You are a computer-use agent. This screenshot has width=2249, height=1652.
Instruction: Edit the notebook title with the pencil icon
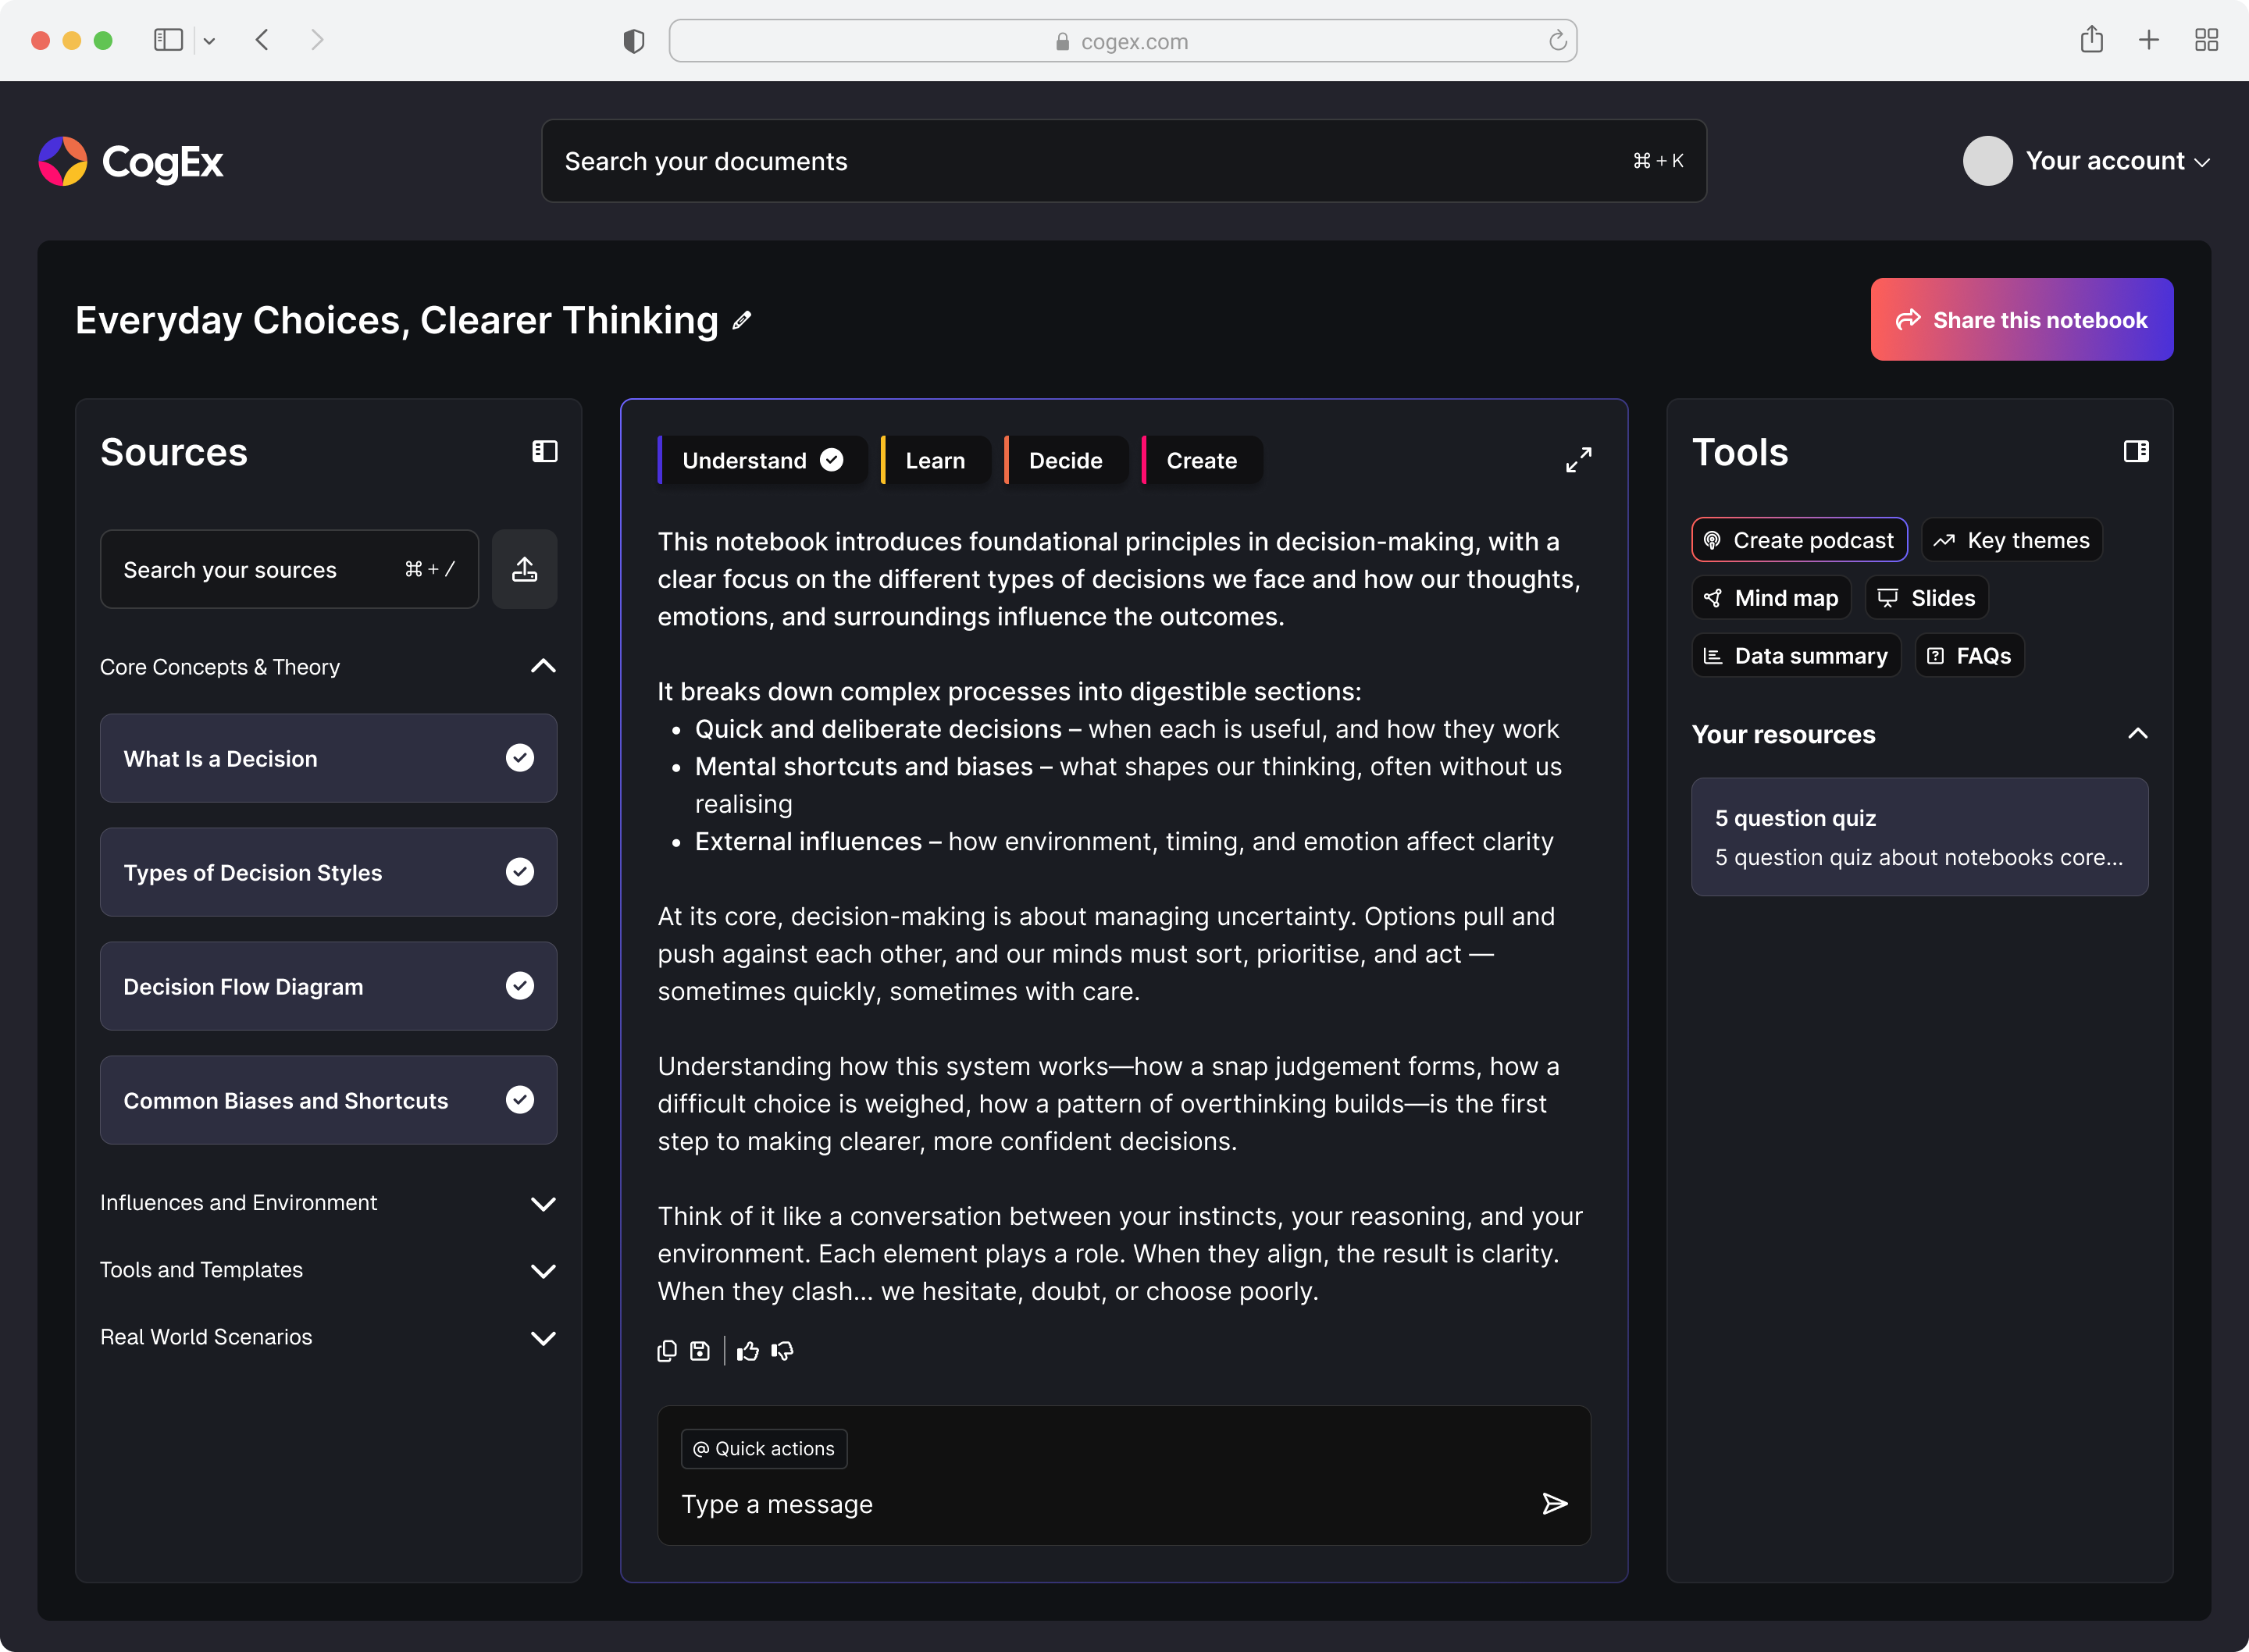(x=741, y=320)
